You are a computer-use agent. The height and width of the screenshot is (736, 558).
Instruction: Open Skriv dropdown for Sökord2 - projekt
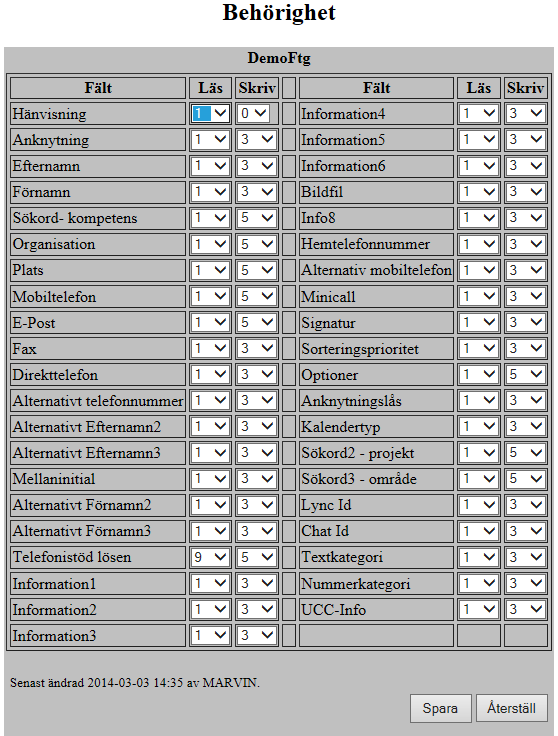pyautogui.click(x=526, y=453)
